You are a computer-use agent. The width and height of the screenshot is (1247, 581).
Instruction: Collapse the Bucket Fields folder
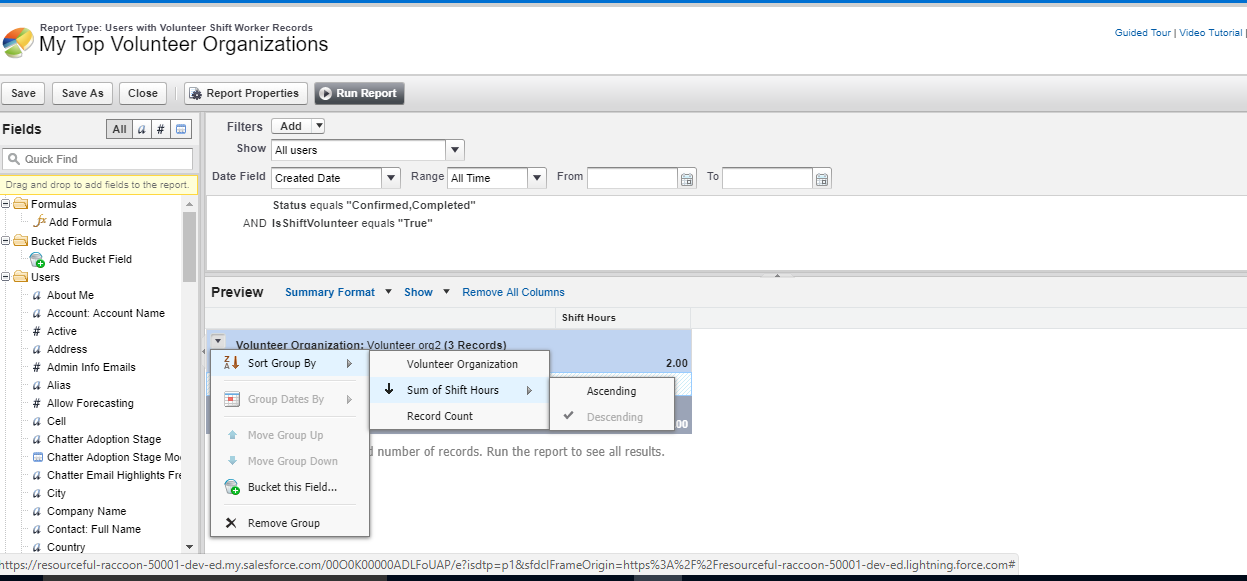(6, 241)
